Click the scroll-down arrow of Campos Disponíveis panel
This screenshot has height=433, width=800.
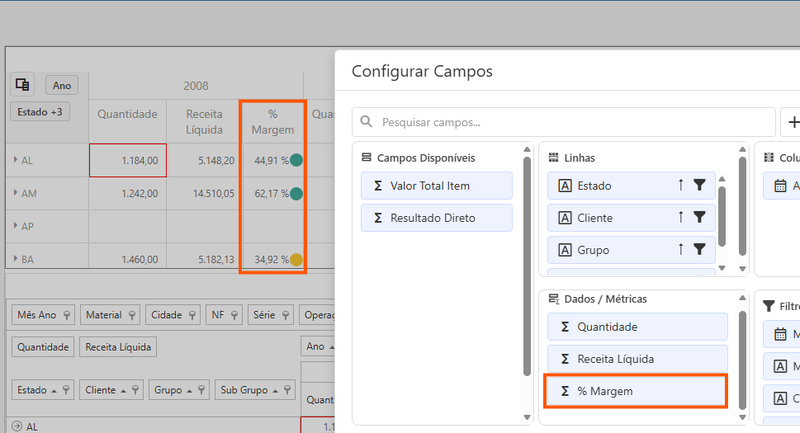click(527, 417)
